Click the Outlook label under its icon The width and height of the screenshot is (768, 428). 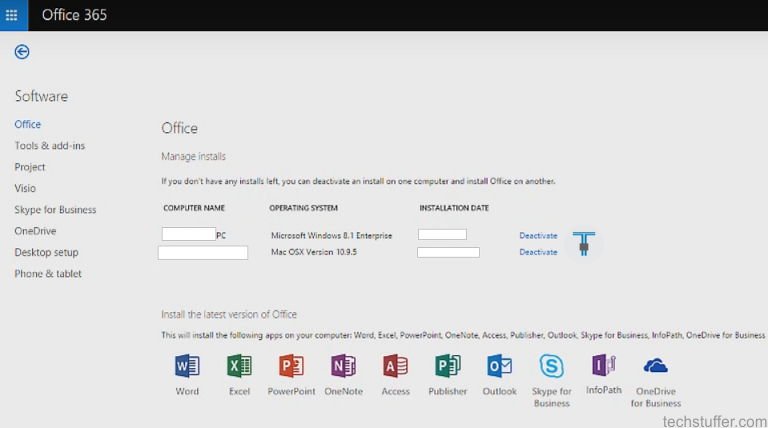[x=500, y=391]
